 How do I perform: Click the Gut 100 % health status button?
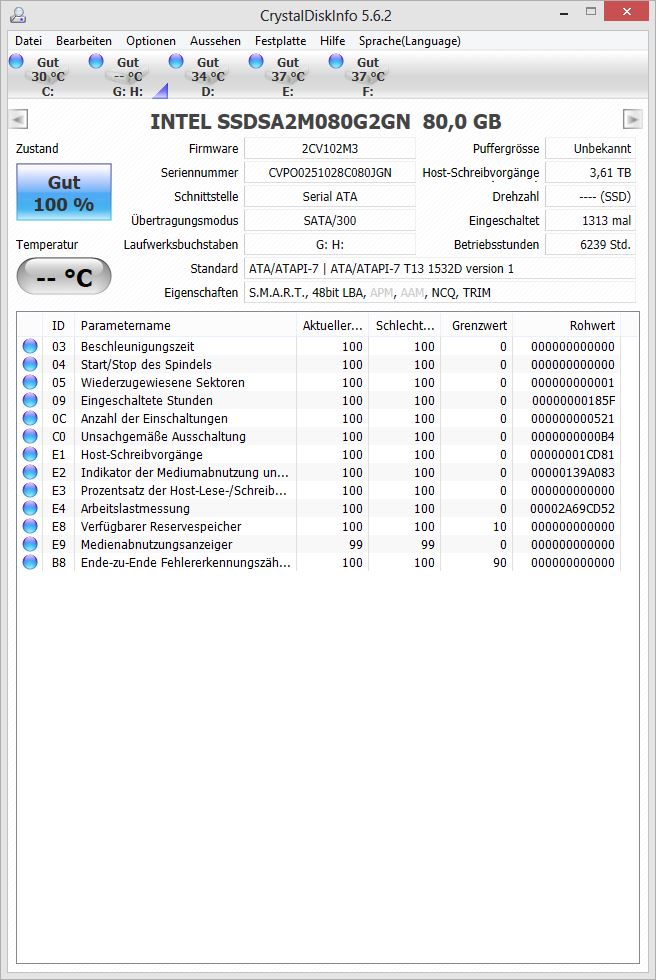[64, 192]
